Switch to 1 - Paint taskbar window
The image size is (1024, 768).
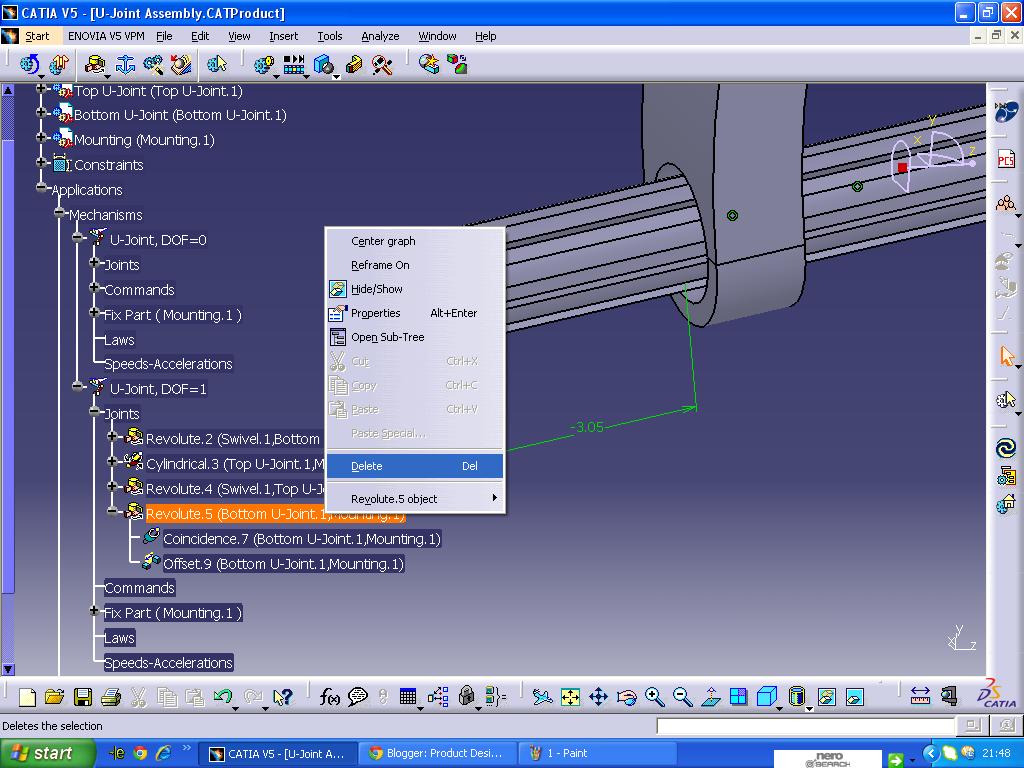point(597,753)
